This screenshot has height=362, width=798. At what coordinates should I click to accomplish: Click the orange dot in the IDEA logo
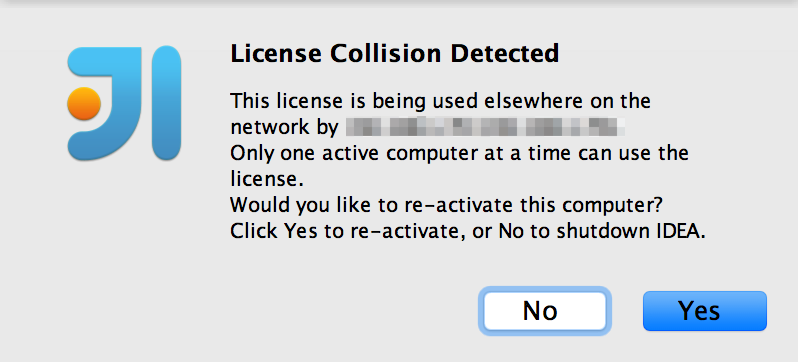click(84, 103)
